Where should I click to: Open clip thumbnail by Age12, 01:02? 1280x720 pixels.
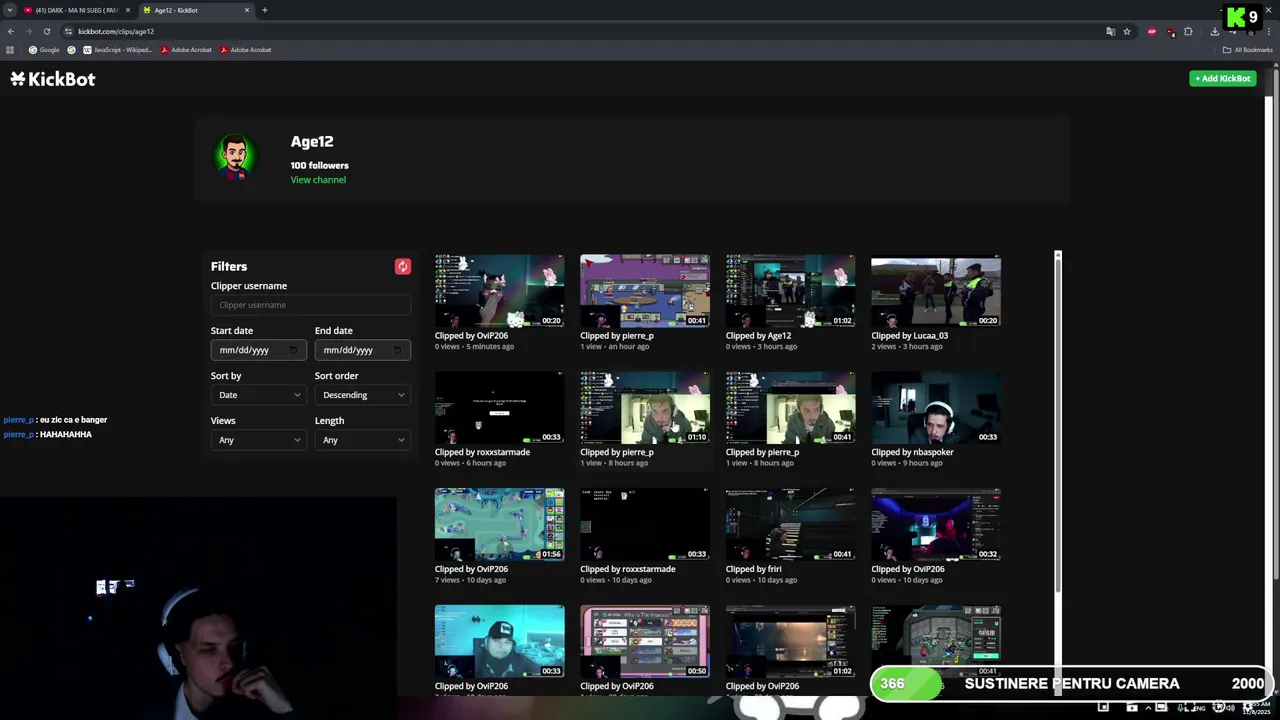790,290
